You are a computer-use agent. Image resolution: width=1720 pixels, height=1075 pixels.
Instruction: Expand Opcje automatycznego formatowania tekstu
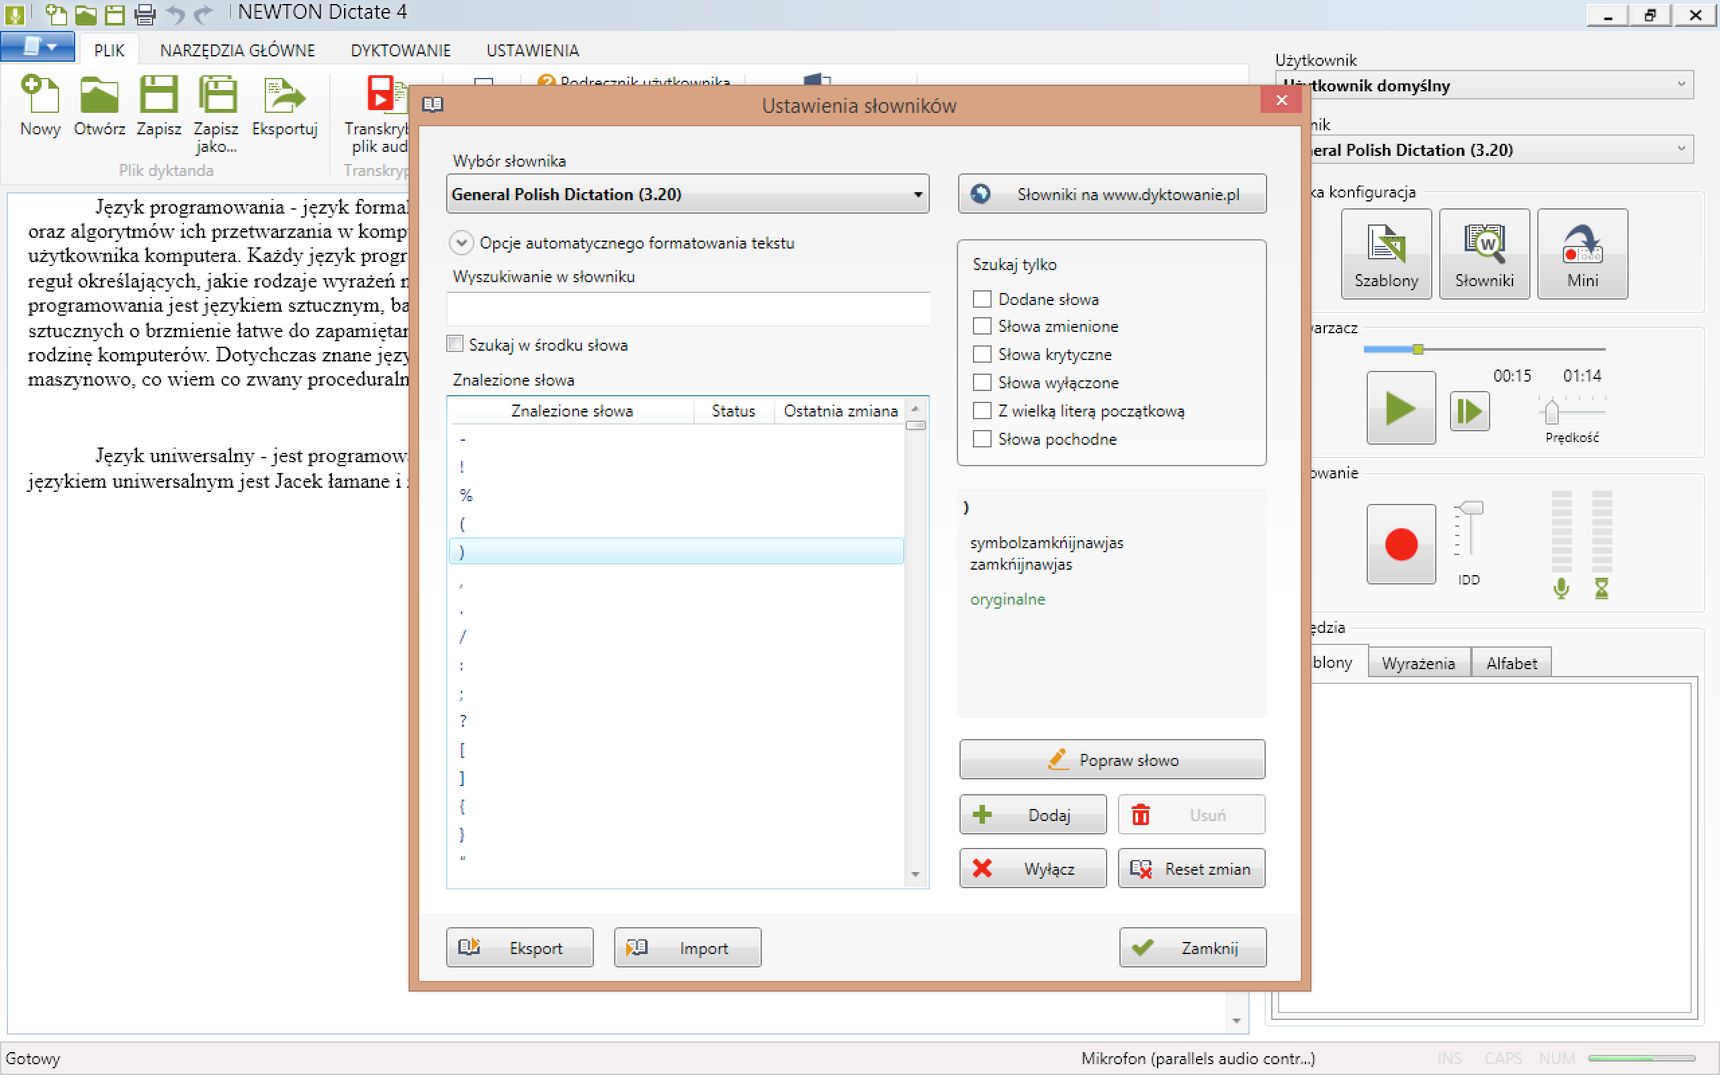[461, 242]
